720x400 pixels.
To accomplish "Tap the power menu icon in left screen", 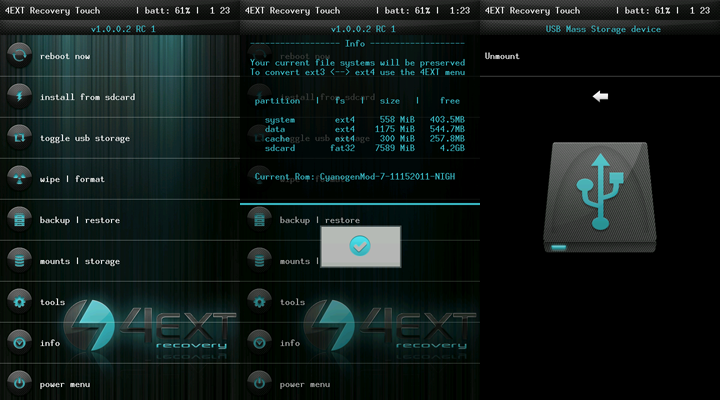I will click(19, 383).
